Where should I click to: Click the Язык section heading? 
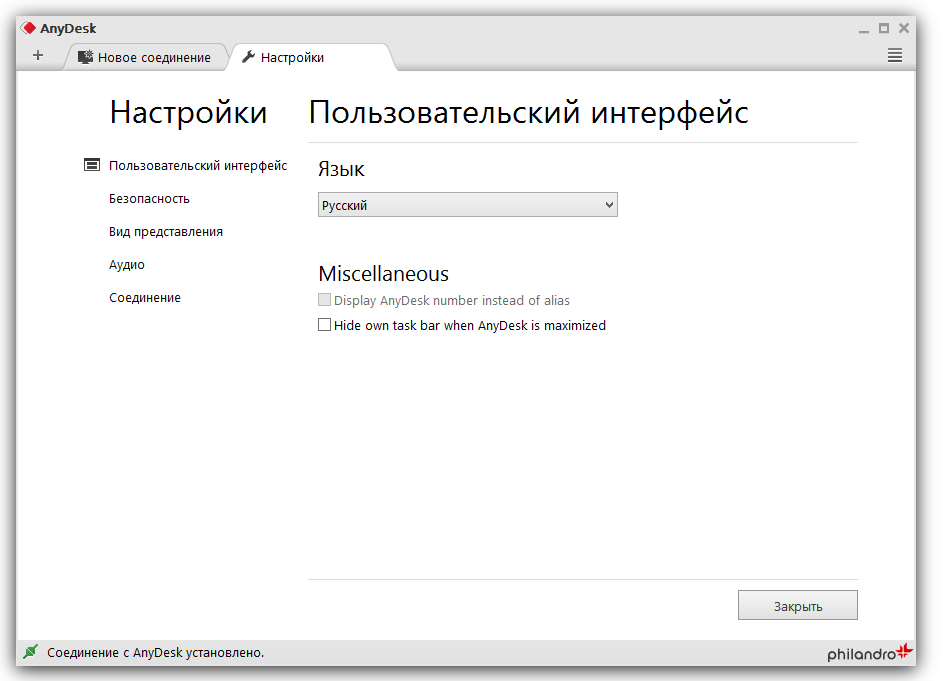pos(341,169)
